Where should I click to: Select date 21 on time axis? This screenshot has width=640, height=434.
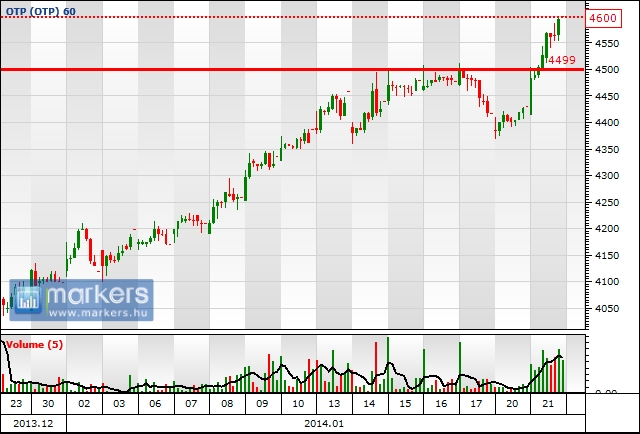(548, 404)
